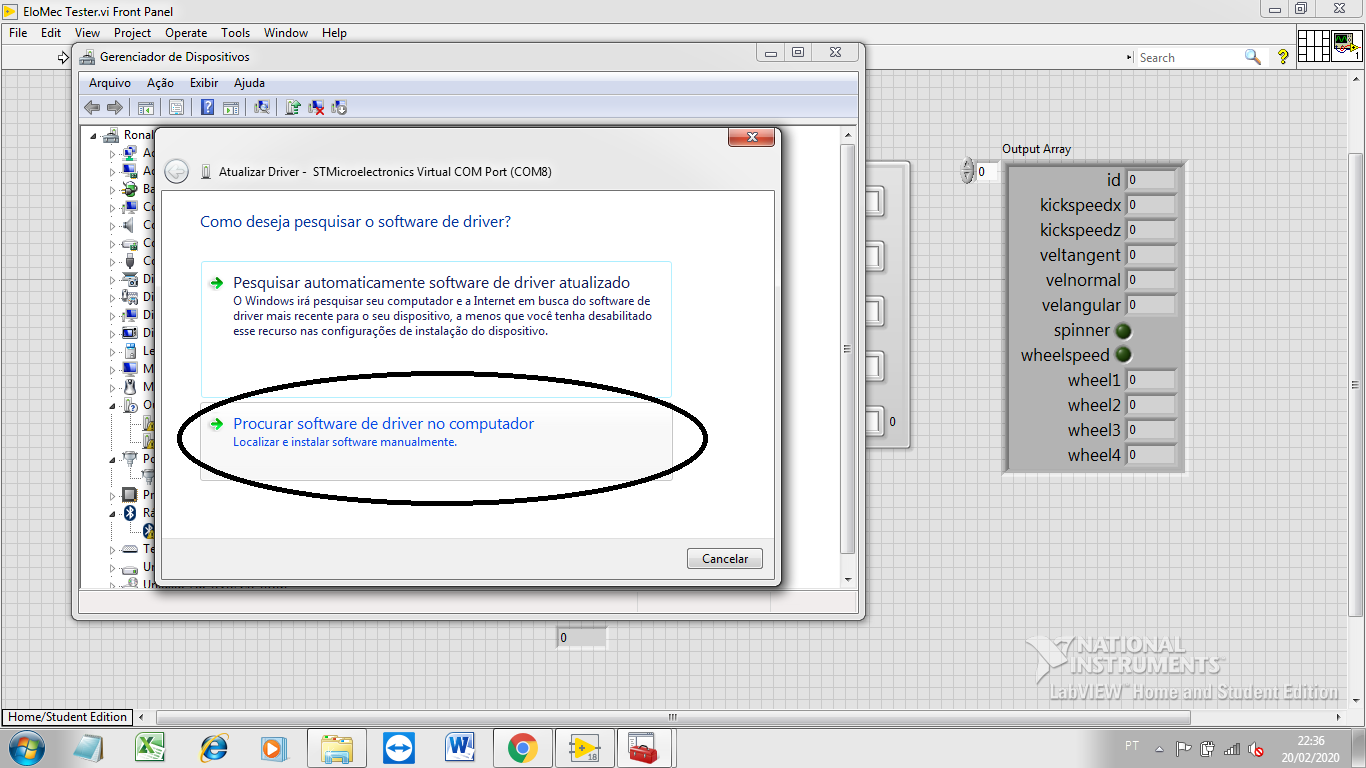Image resolution: width=1366 pixels, height=768 pixels.
Task: Open Word from the taskbar
Action: [x=460, y=747]
